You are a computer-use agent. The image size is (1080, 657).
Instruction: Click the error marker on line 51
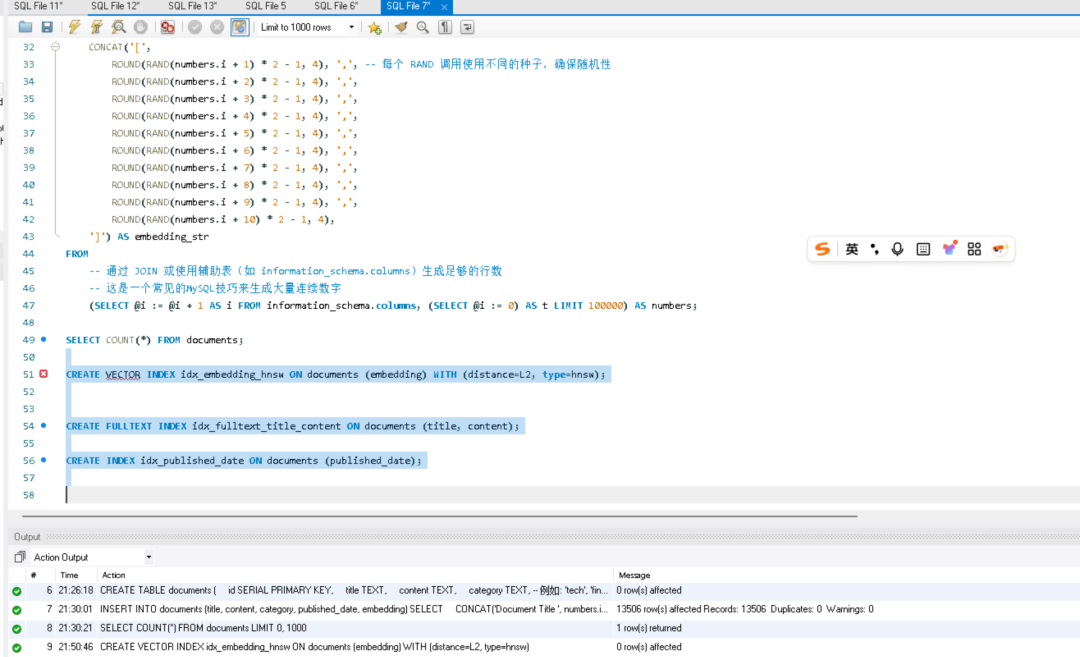(42, 374)
